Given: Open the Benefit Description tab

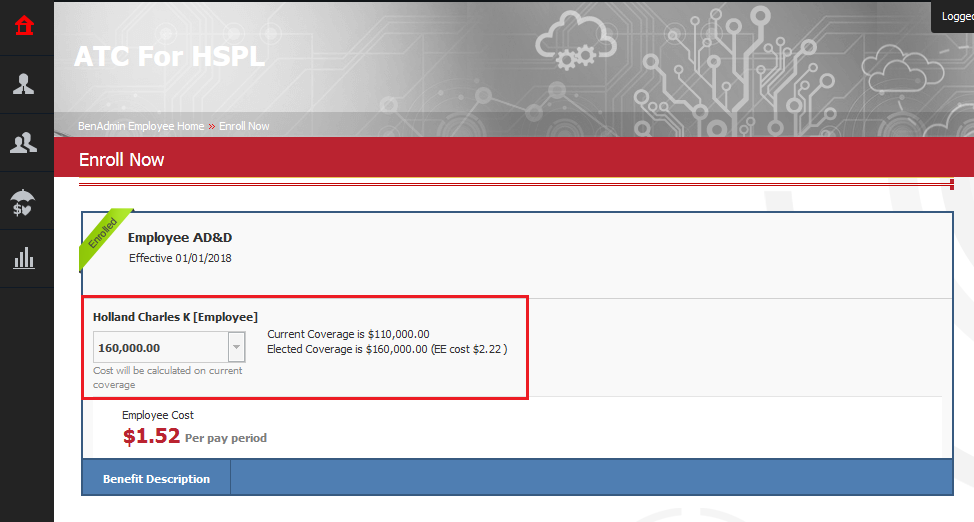Looking at the screenshot, I should (x=156, y=479).
